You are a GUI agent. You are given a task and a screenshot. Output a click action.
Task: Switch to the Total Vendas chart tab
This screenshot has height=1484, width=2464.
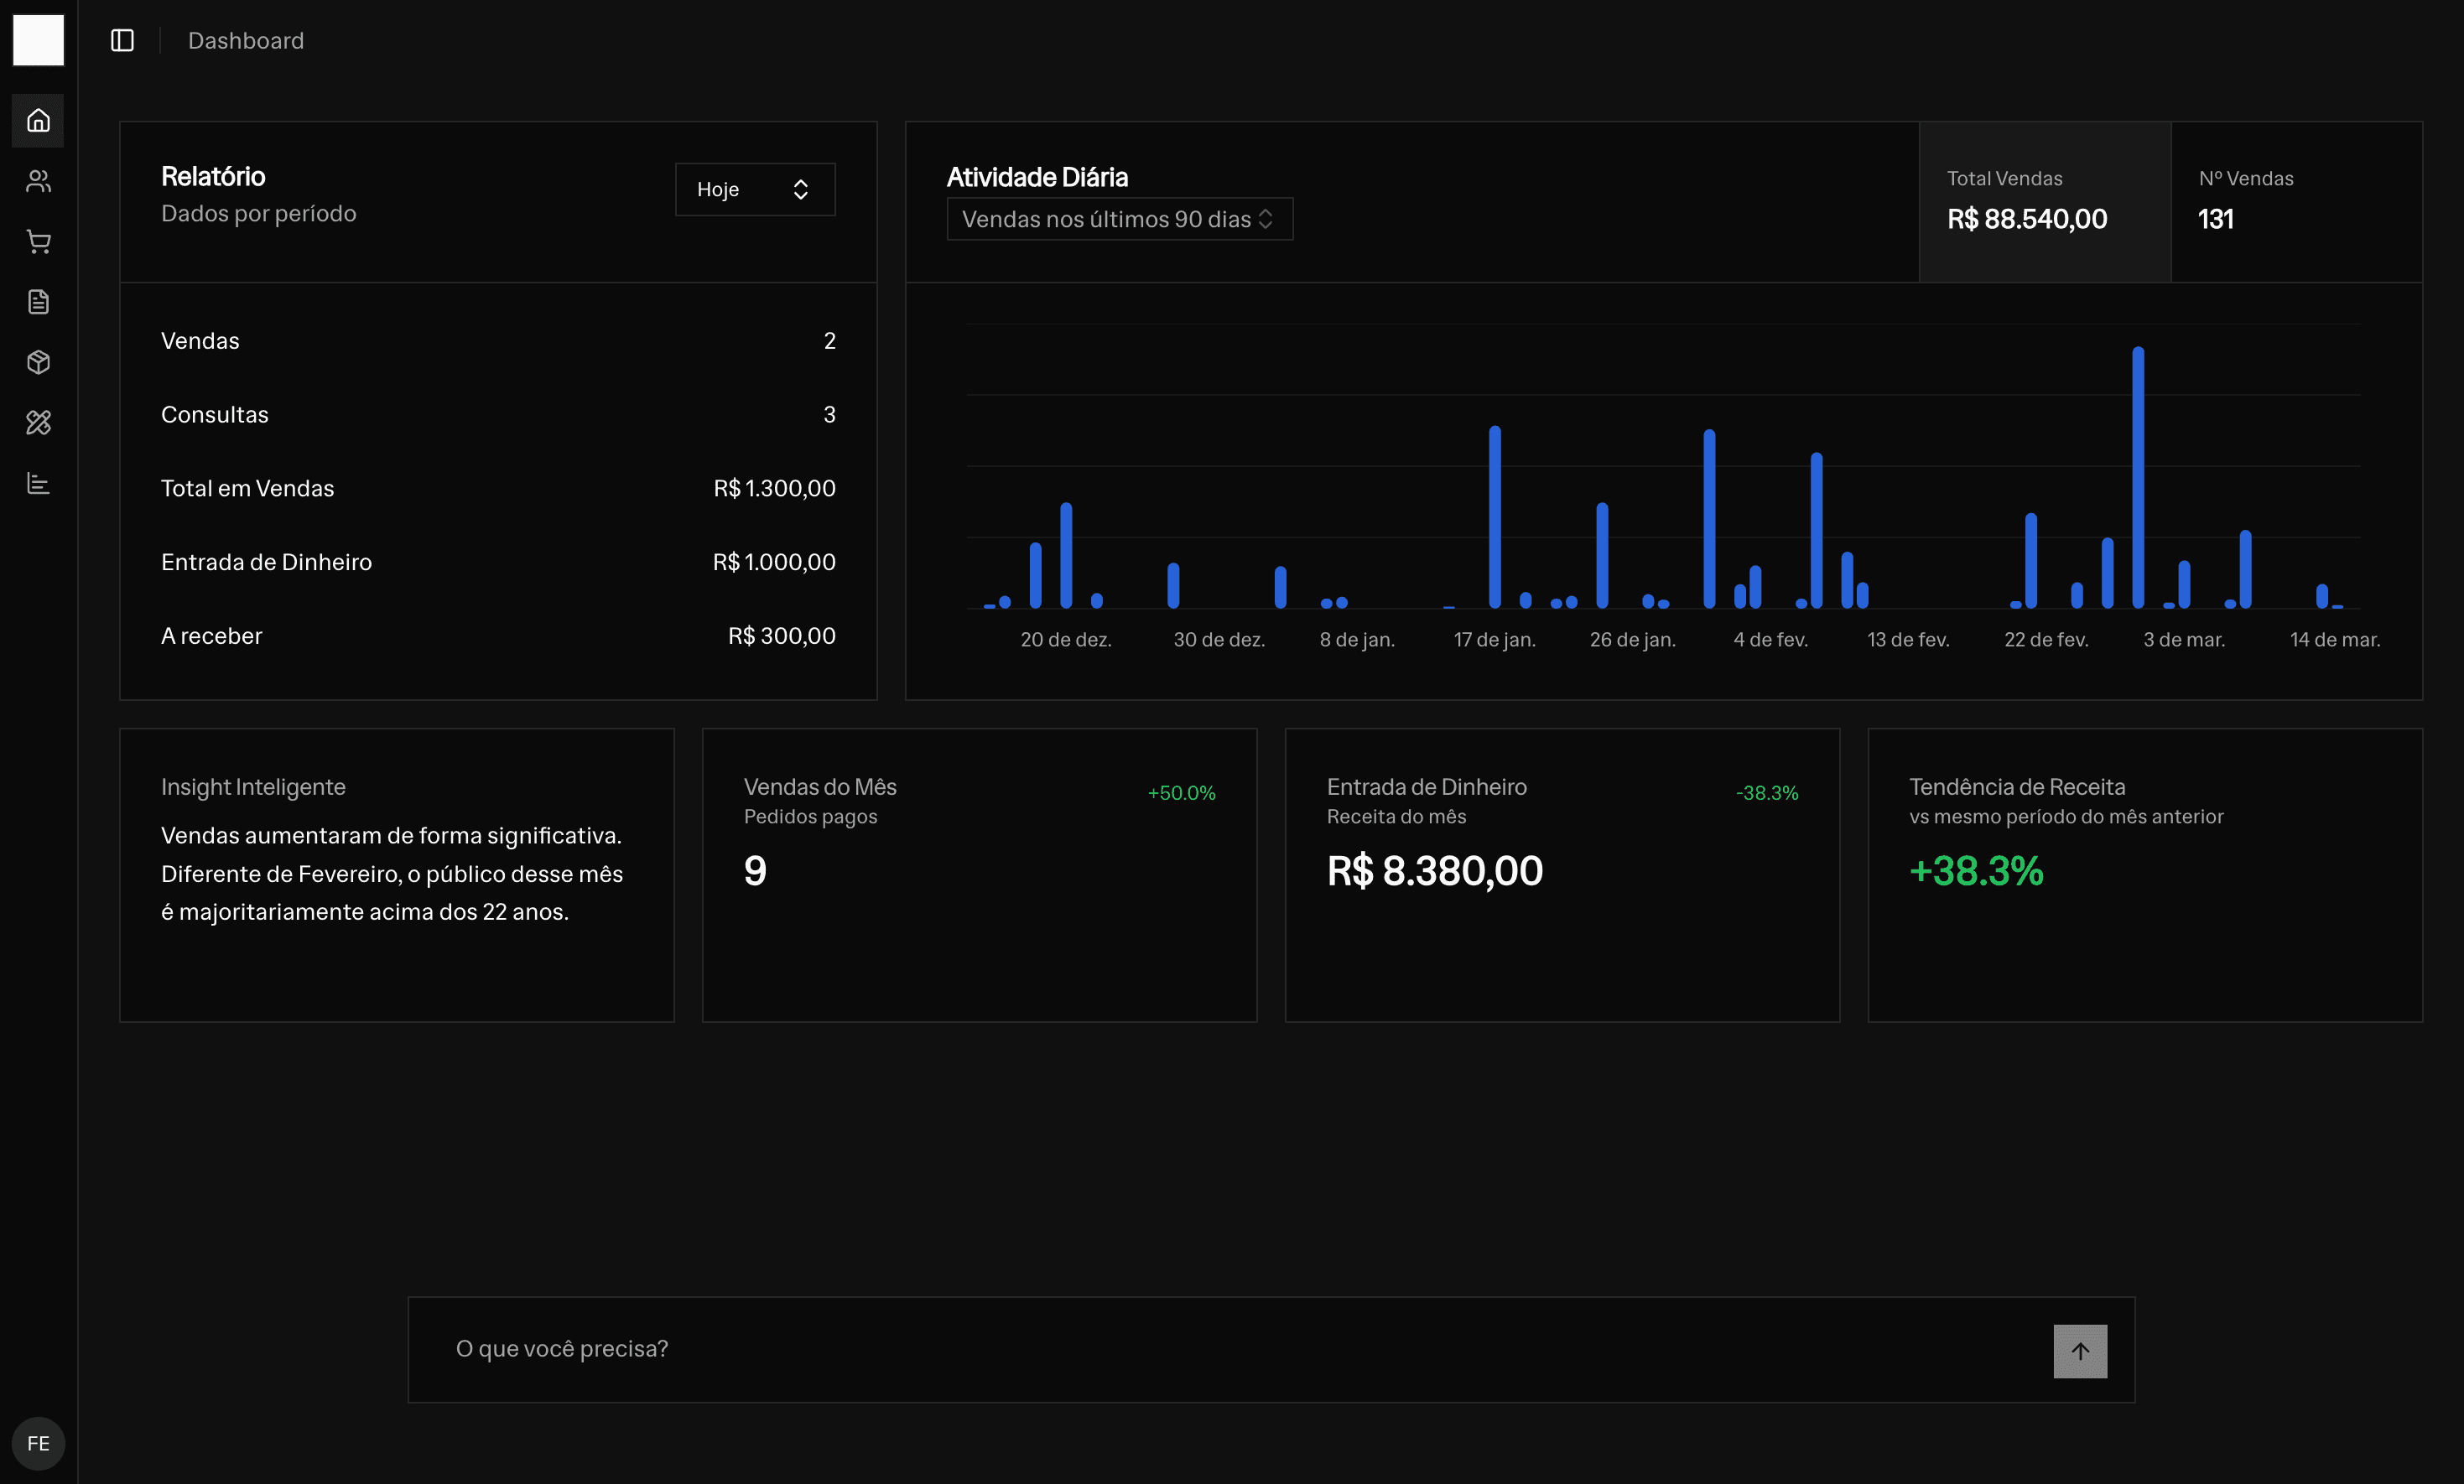(2043, 202)
